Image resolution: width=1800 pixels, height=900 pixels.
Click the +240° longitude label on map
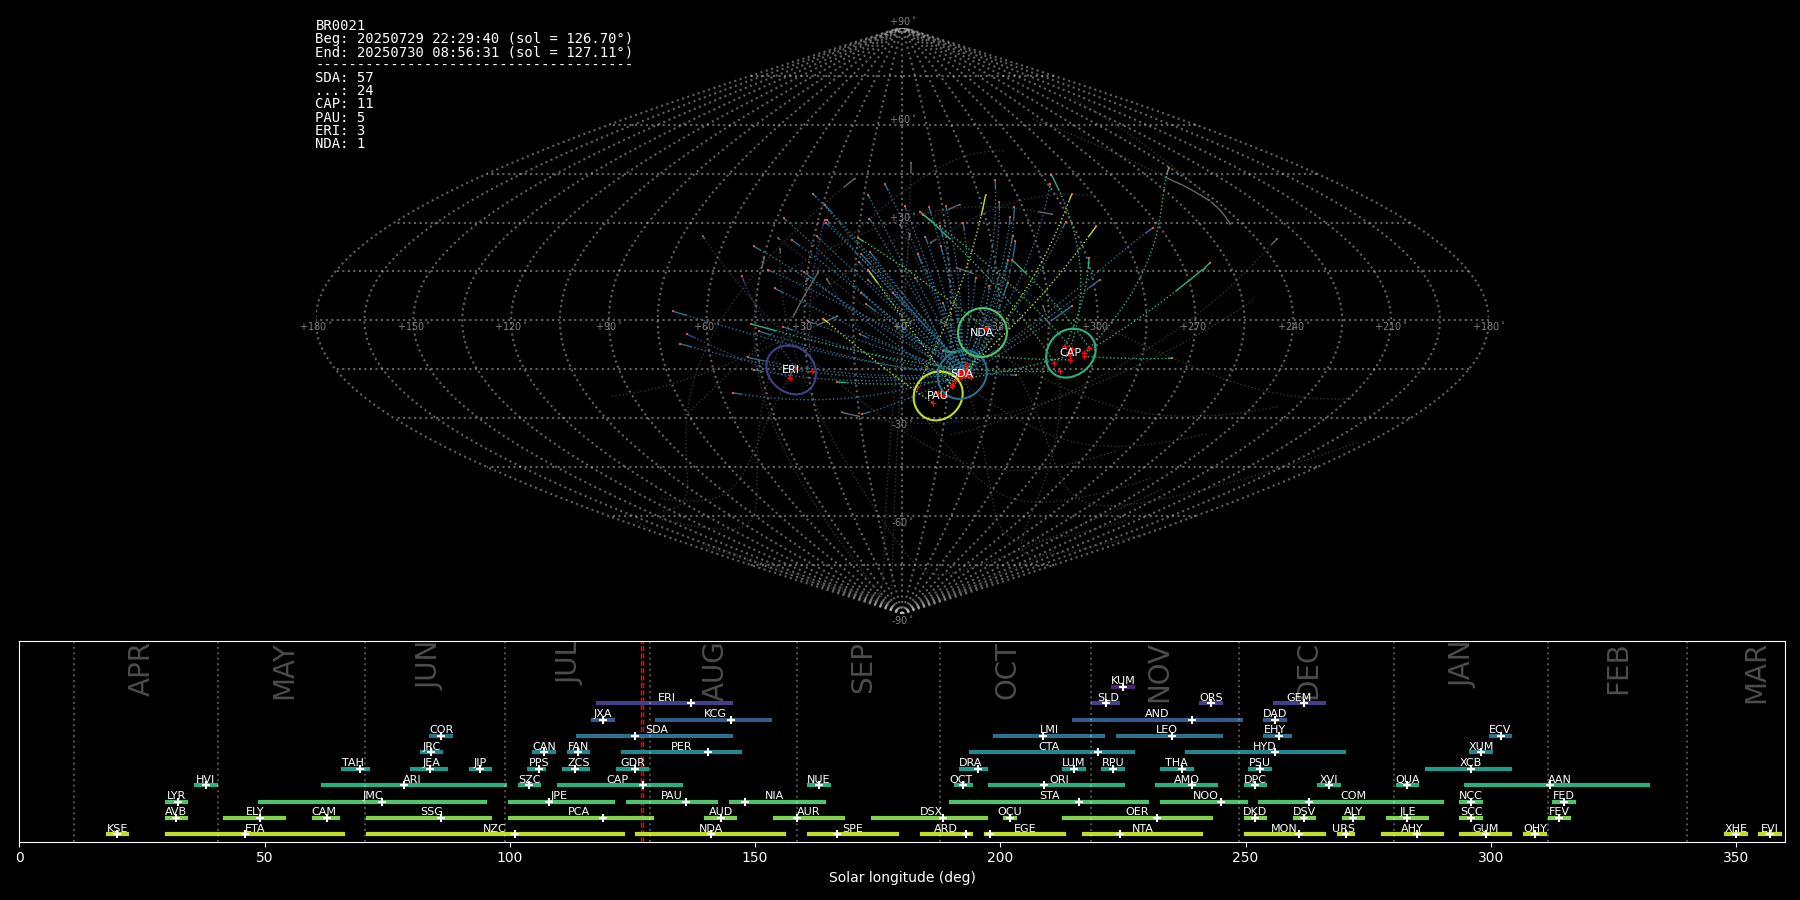click(x=1290, y=327)
